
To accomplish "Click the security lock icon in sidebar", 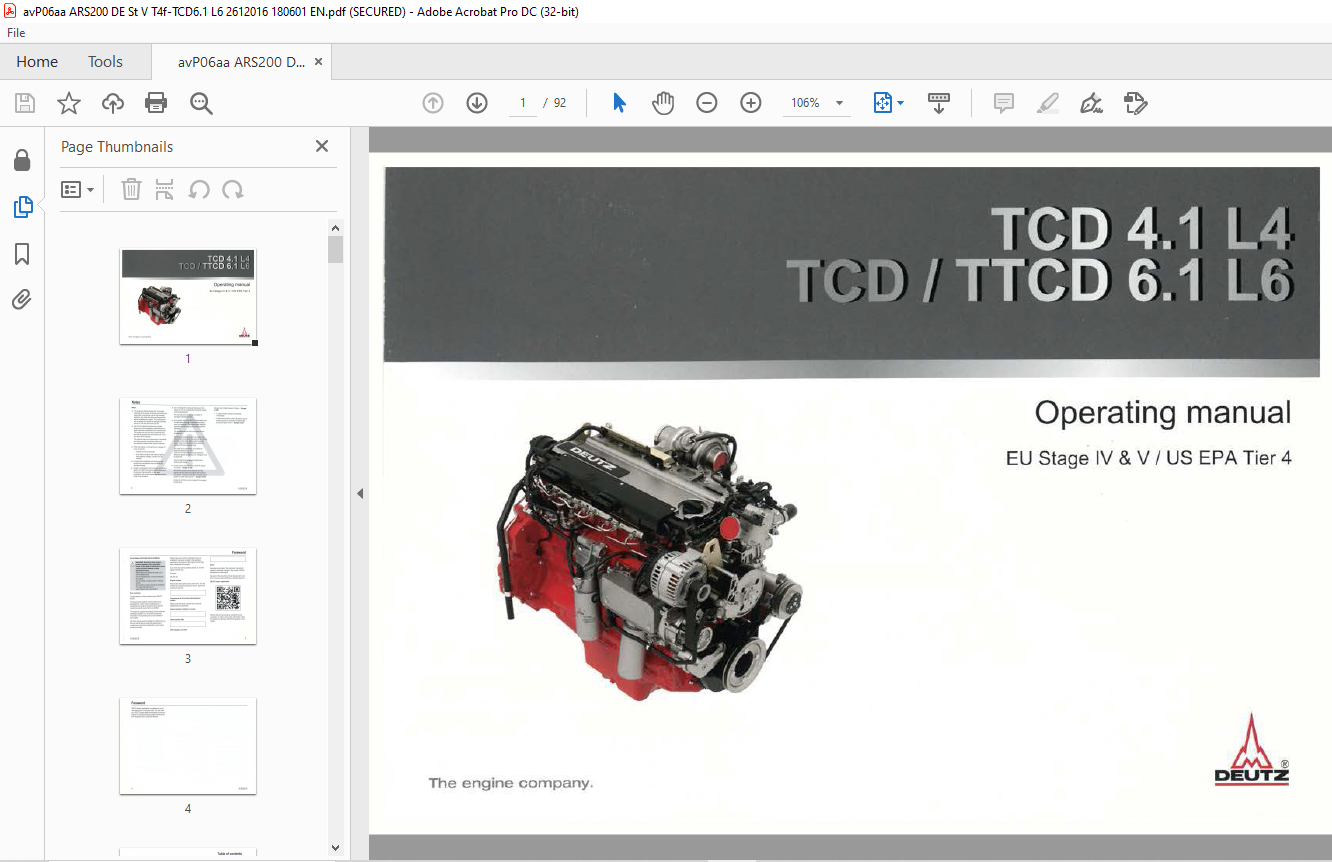I will click(x=22, y=161).
